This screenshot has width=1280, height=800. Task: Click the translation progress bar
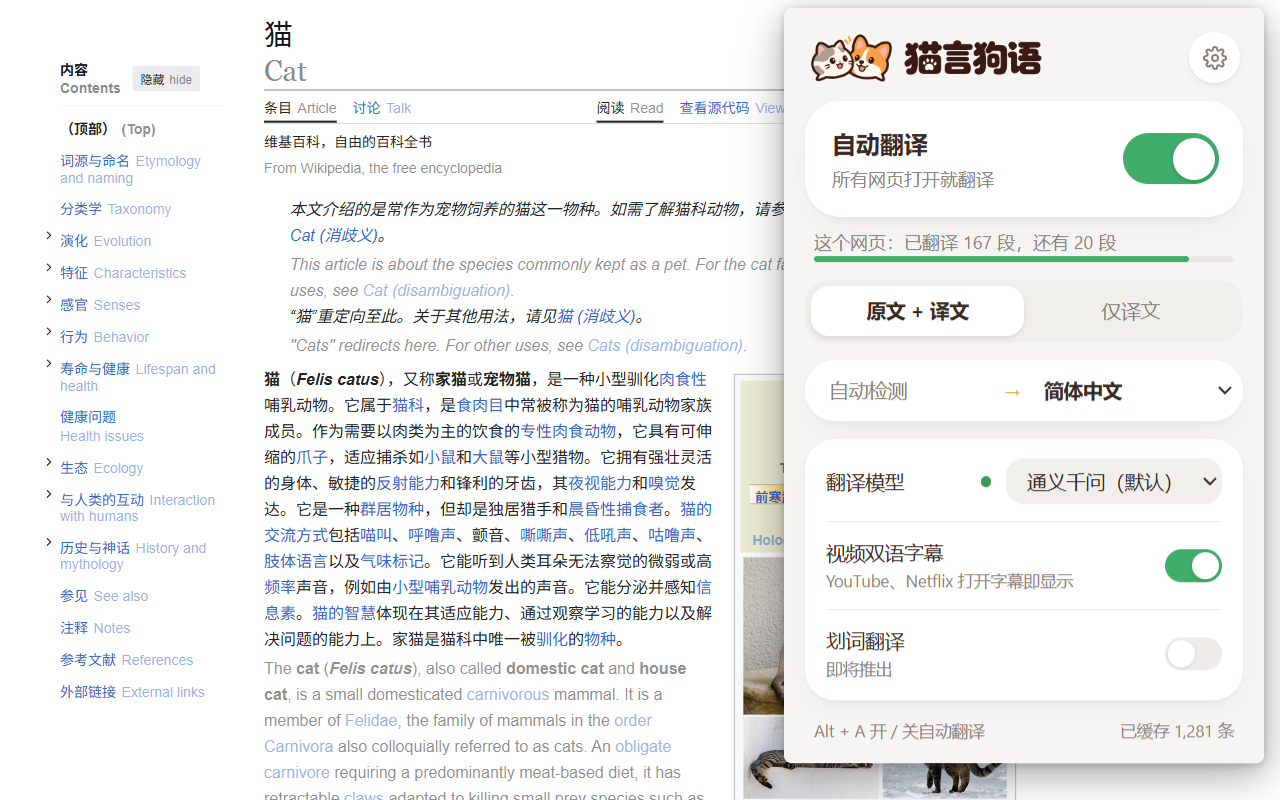pos(1023,259)
